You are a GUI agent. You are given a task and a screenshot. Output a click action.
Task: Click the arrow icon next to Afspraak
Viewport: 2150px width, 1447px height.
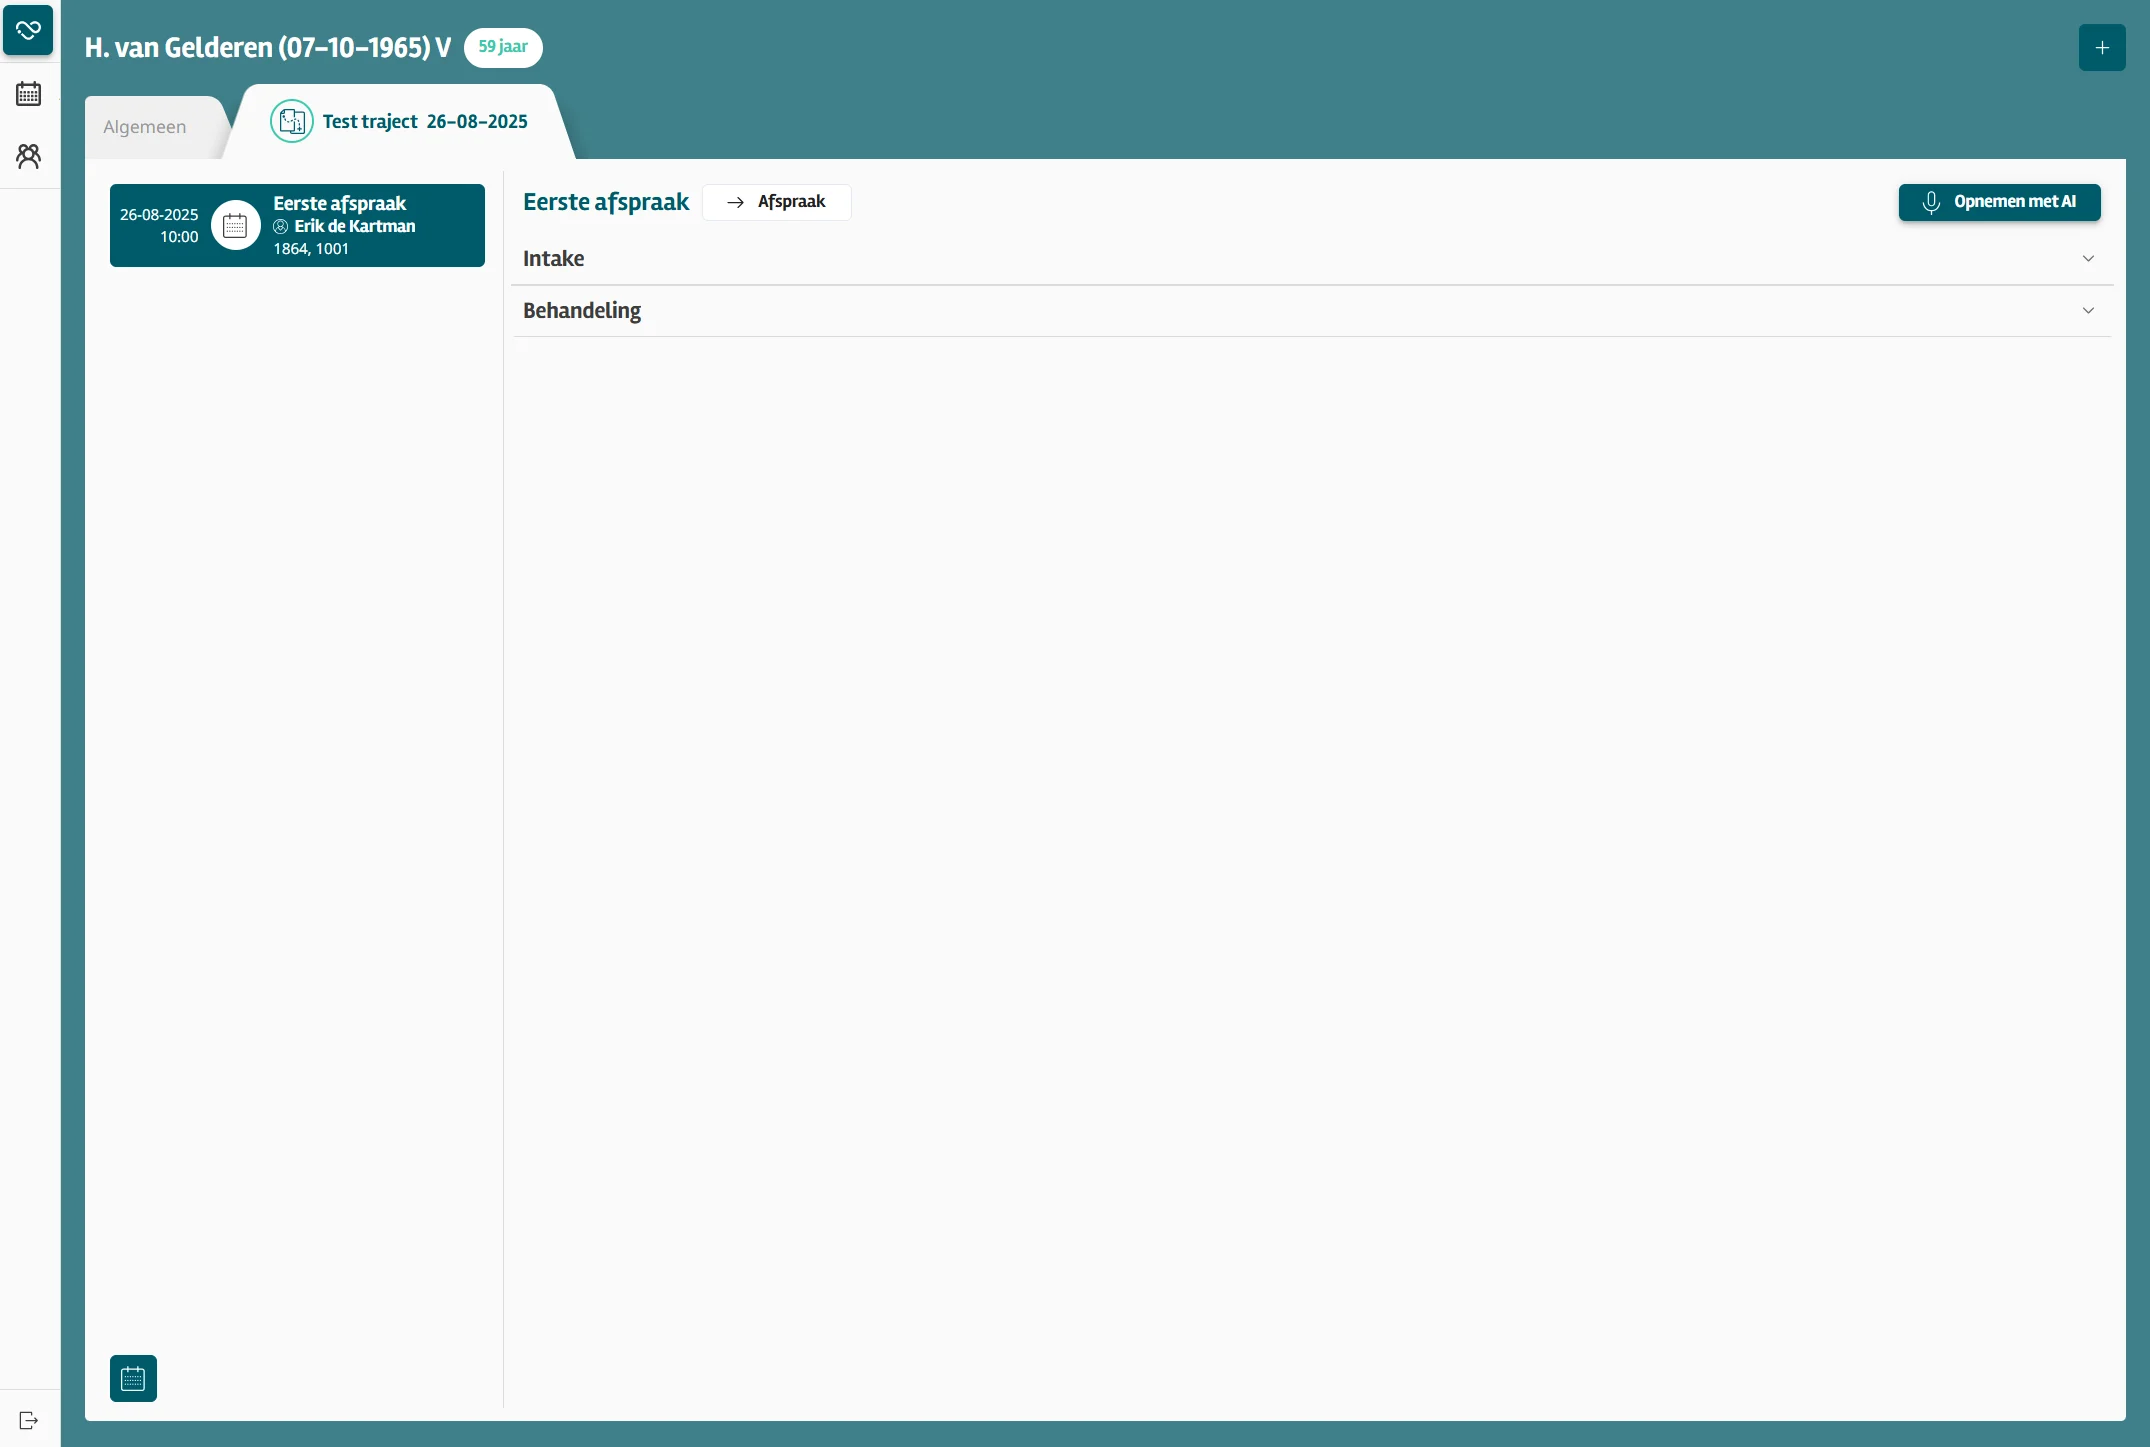(x=735, y=202)
